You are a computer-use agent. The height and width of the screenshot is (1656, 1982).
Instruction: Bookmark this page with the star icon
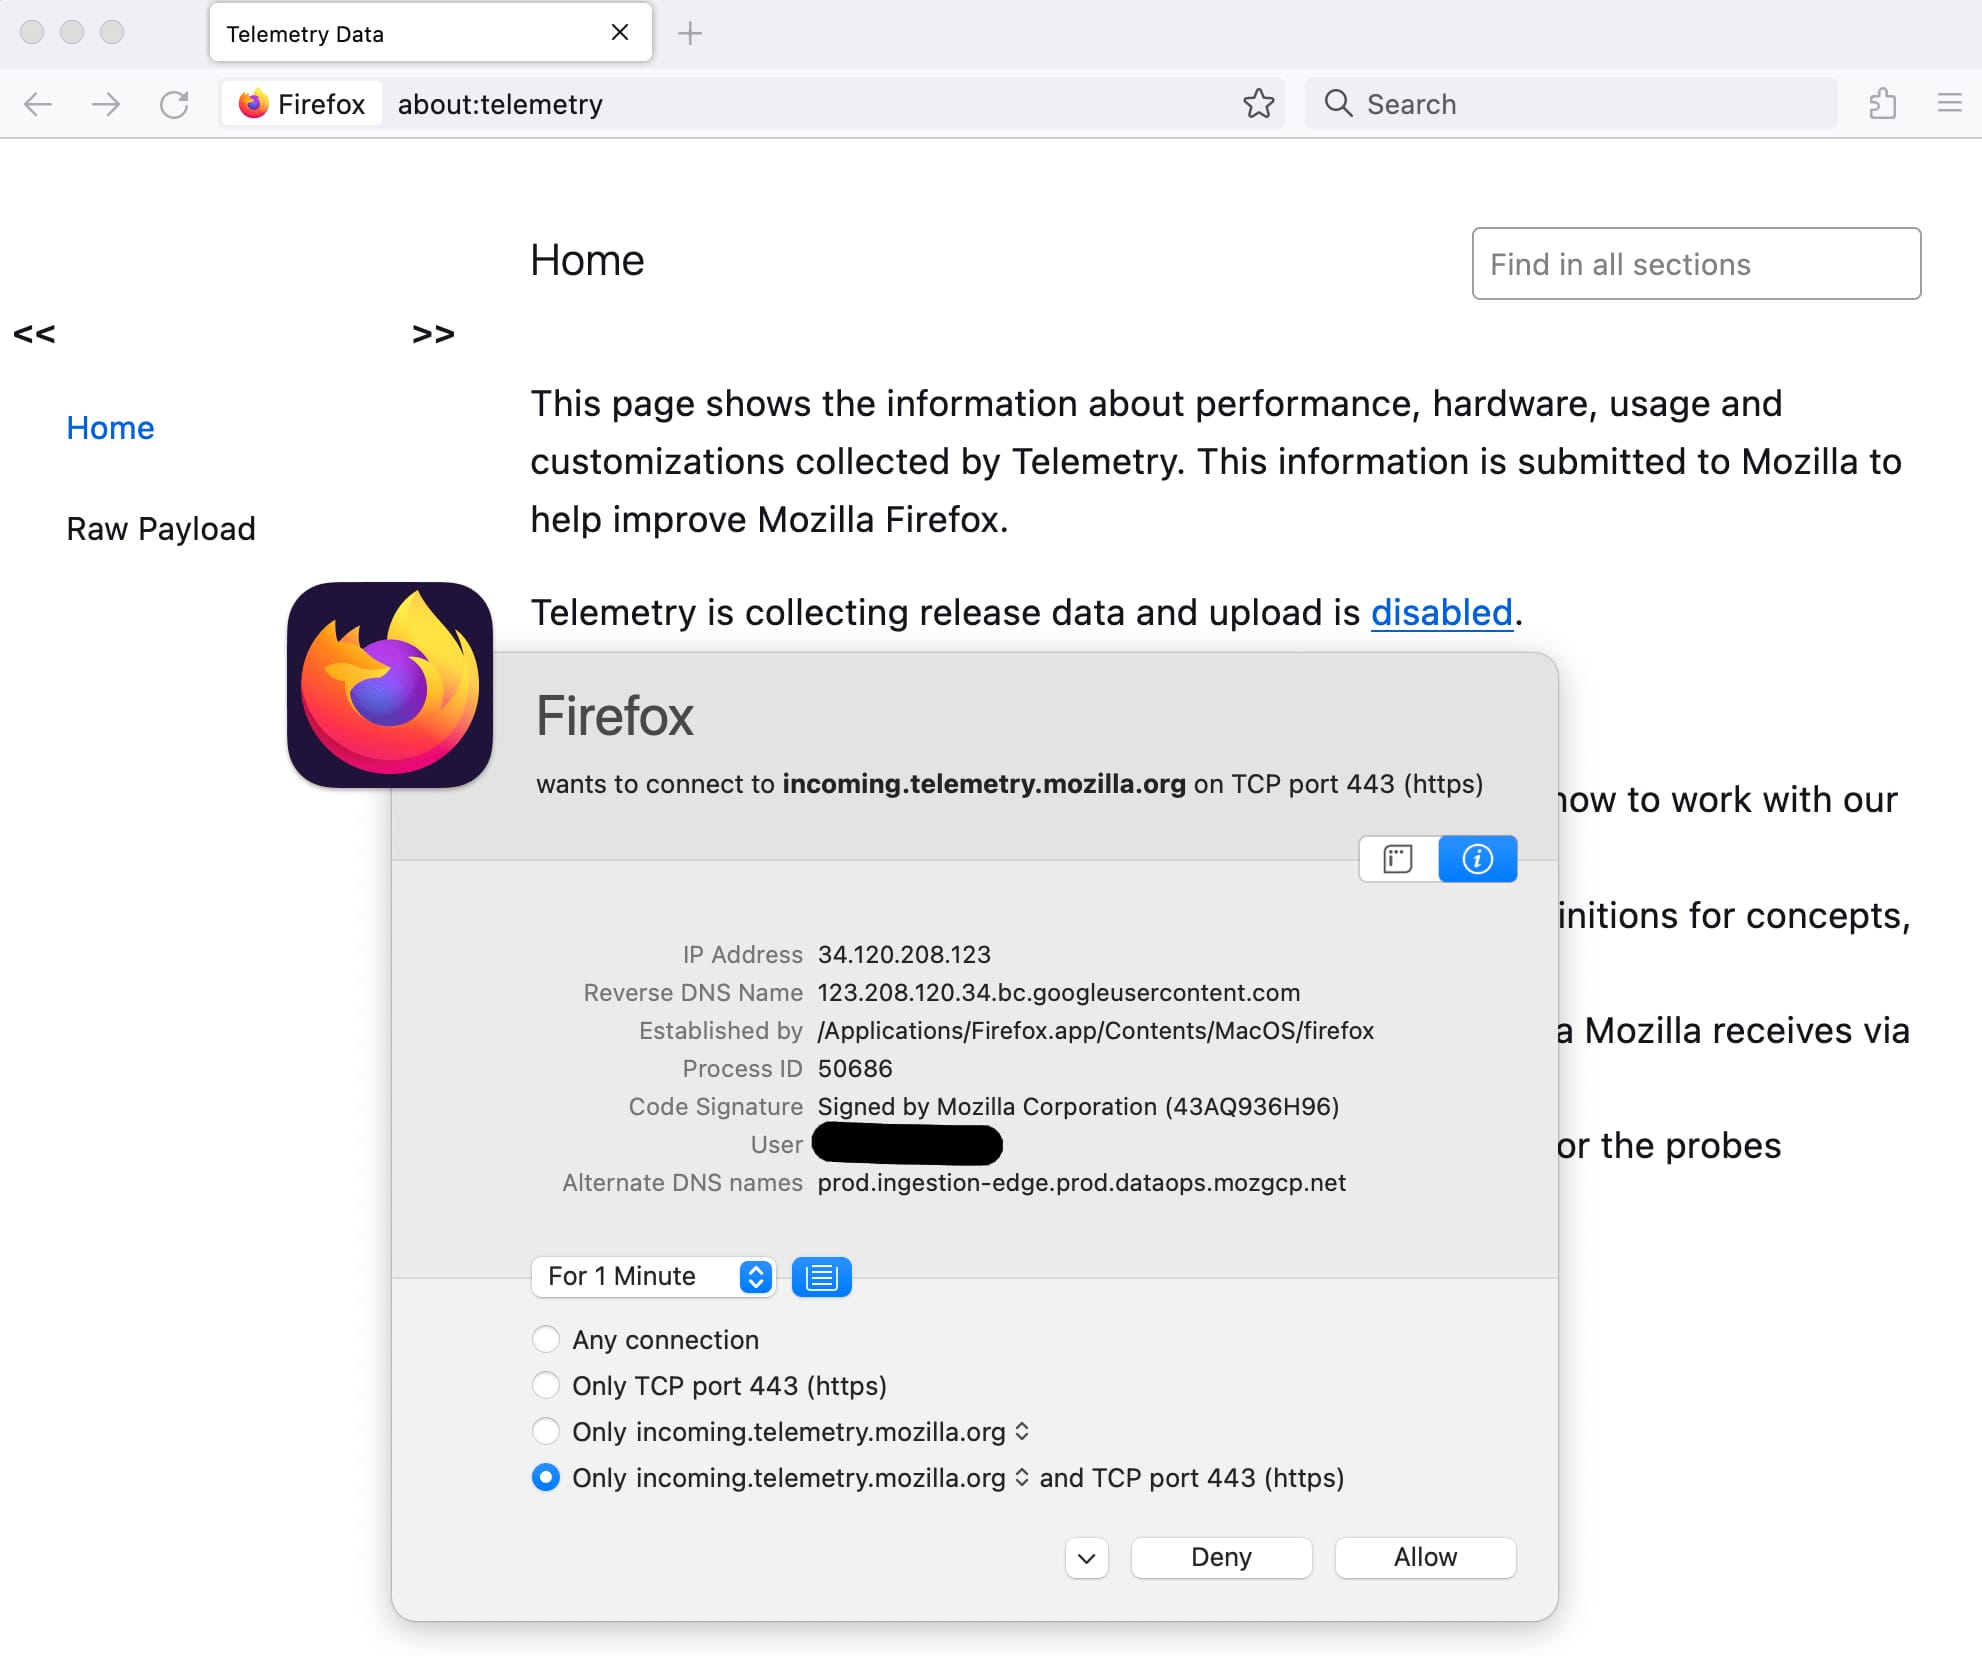point(1259,103)
